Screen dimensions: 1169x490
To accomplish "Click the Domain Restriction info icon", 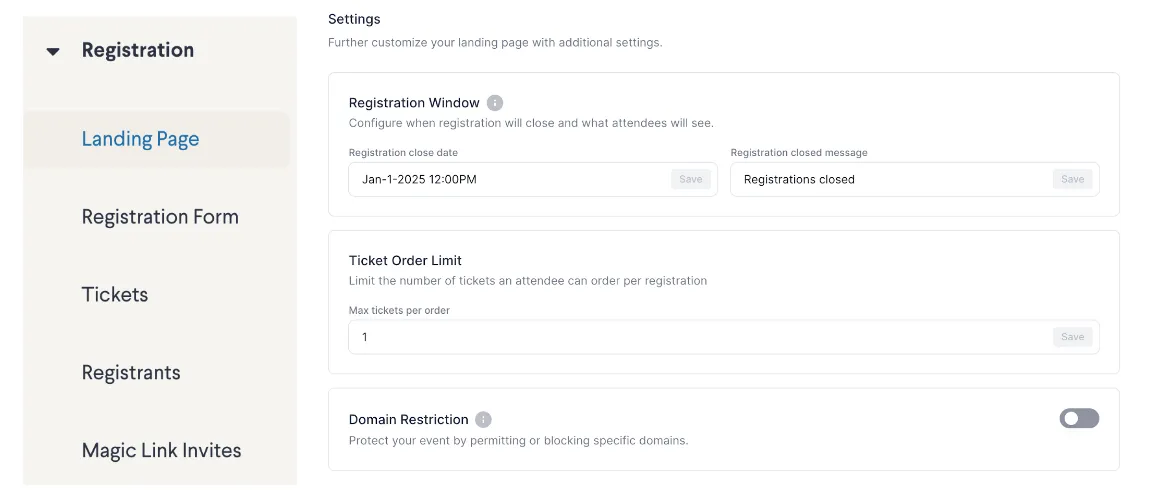I will (x=483, y=420).
